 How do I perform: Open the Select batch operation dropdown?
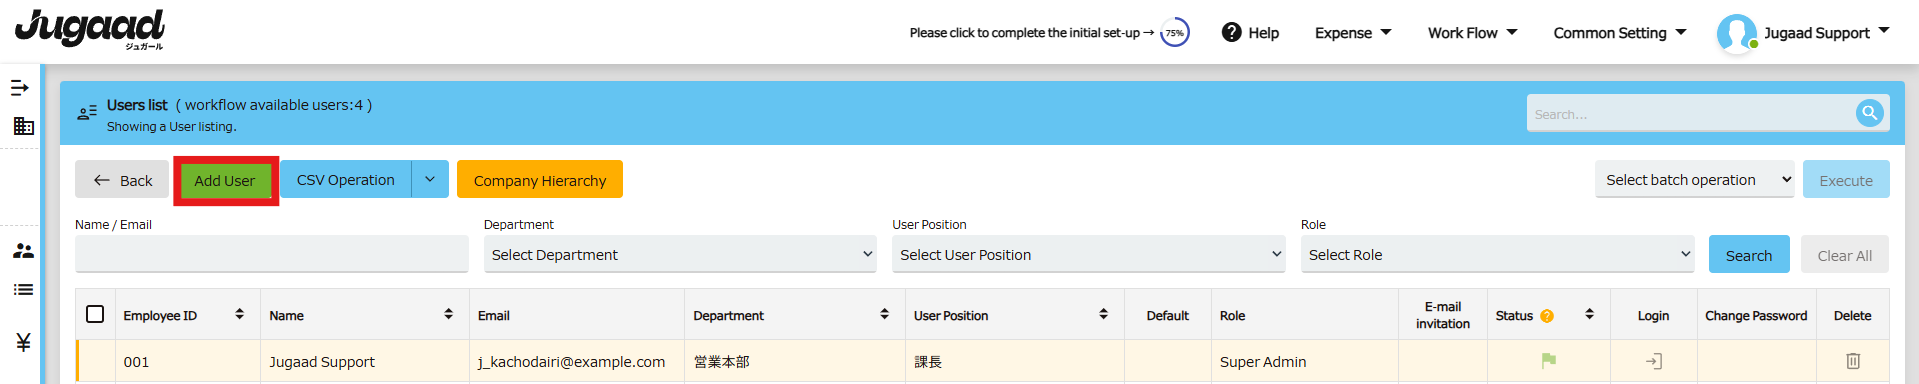point(1694,179)
